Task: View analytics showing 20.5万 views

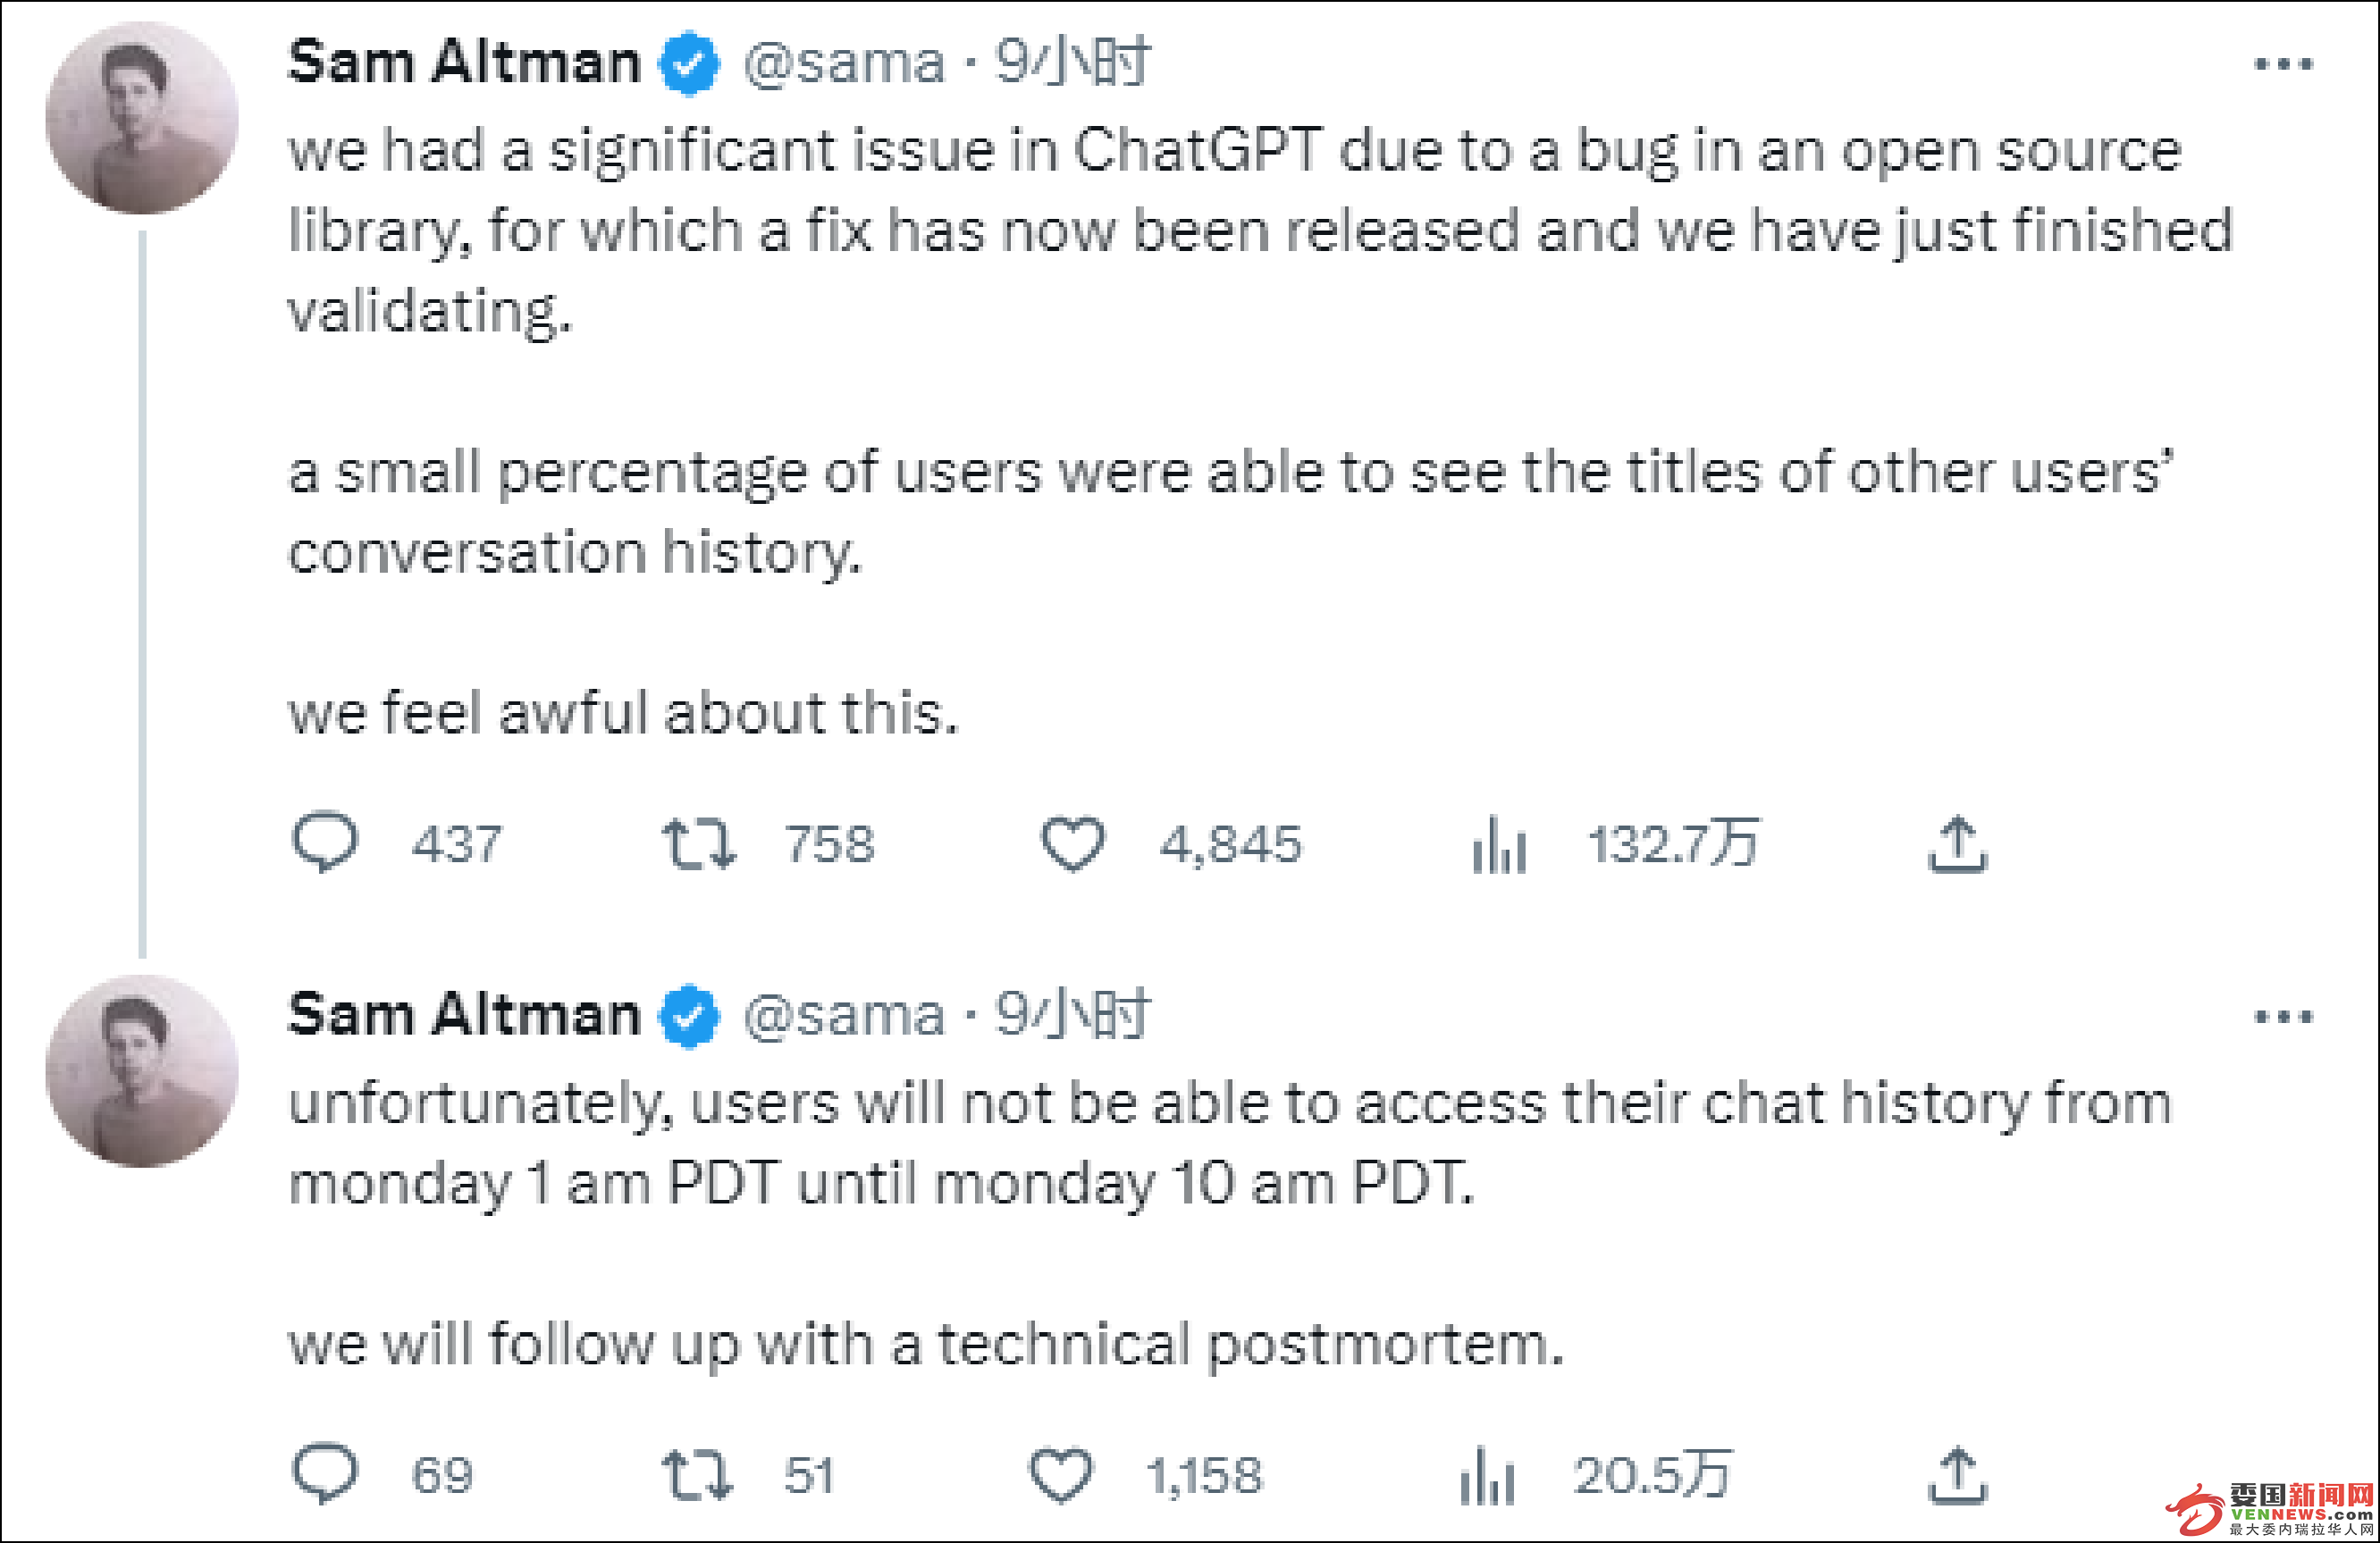Action: click(1487, 1476)
